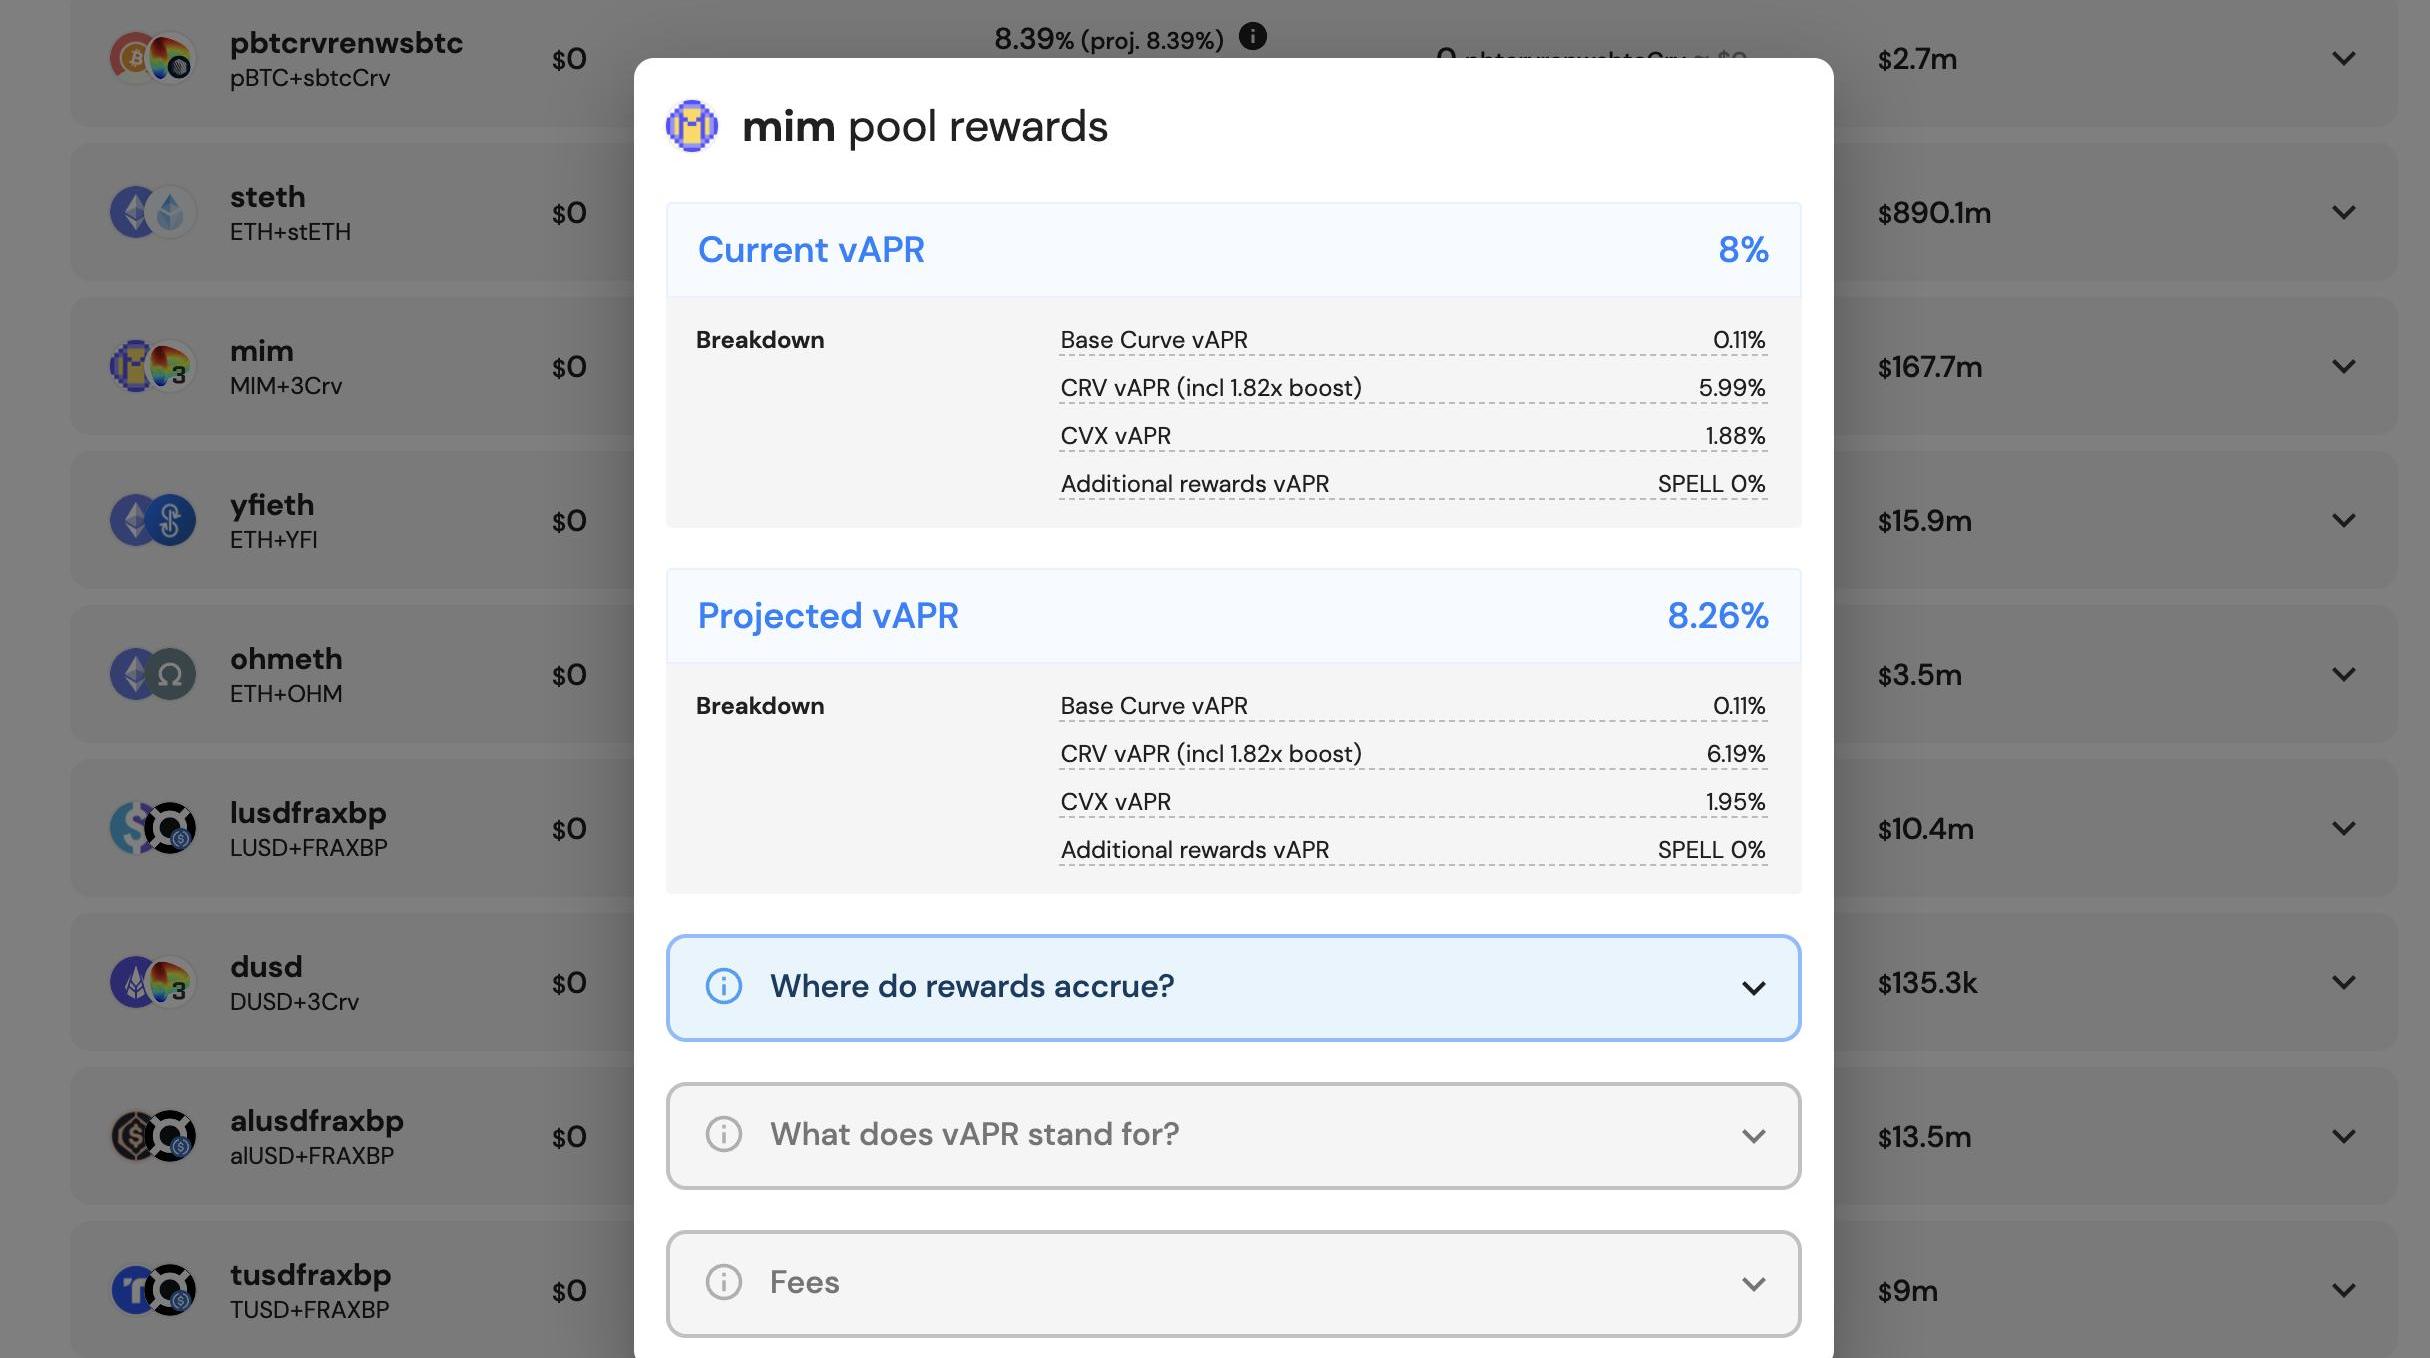Click the CRV vAPR row under Current vAPR

[x=1412, y=388]
